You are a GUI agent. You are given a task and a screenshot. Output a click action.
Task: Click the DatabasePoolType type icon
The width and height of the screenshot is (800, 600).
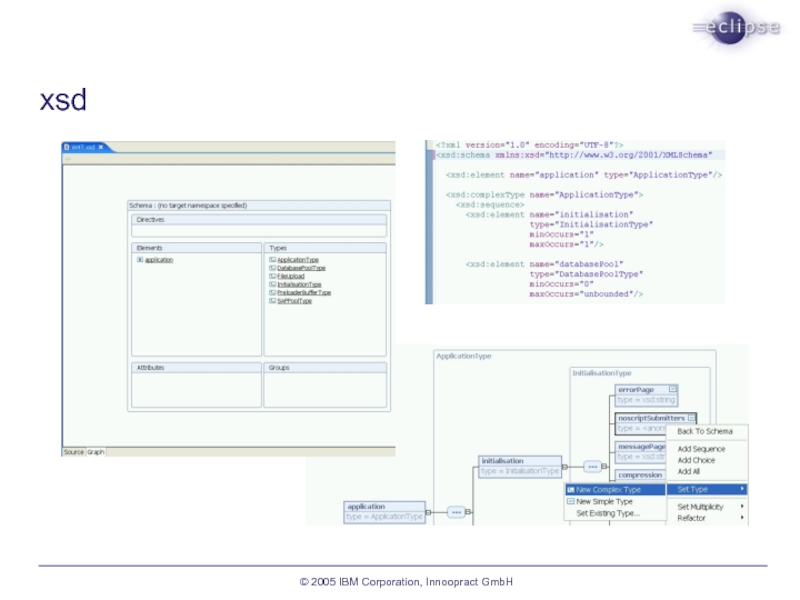[272, 268]
